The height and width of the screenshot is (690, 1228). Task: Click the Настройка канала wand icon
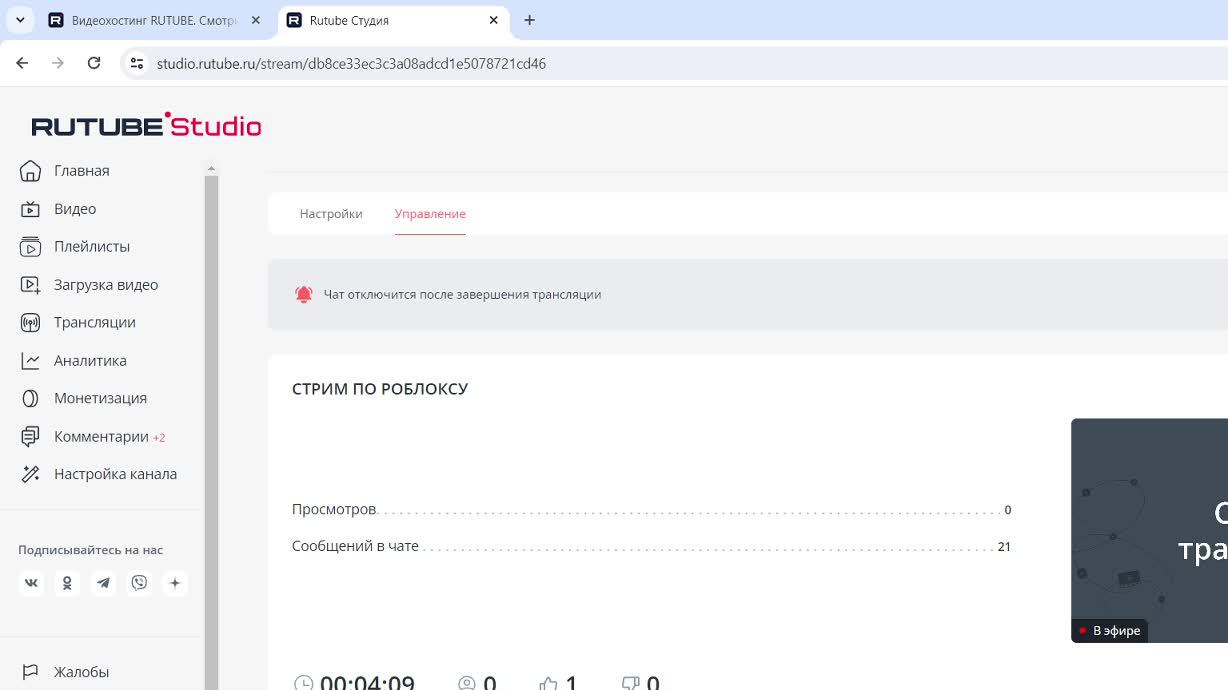point(31,474)
